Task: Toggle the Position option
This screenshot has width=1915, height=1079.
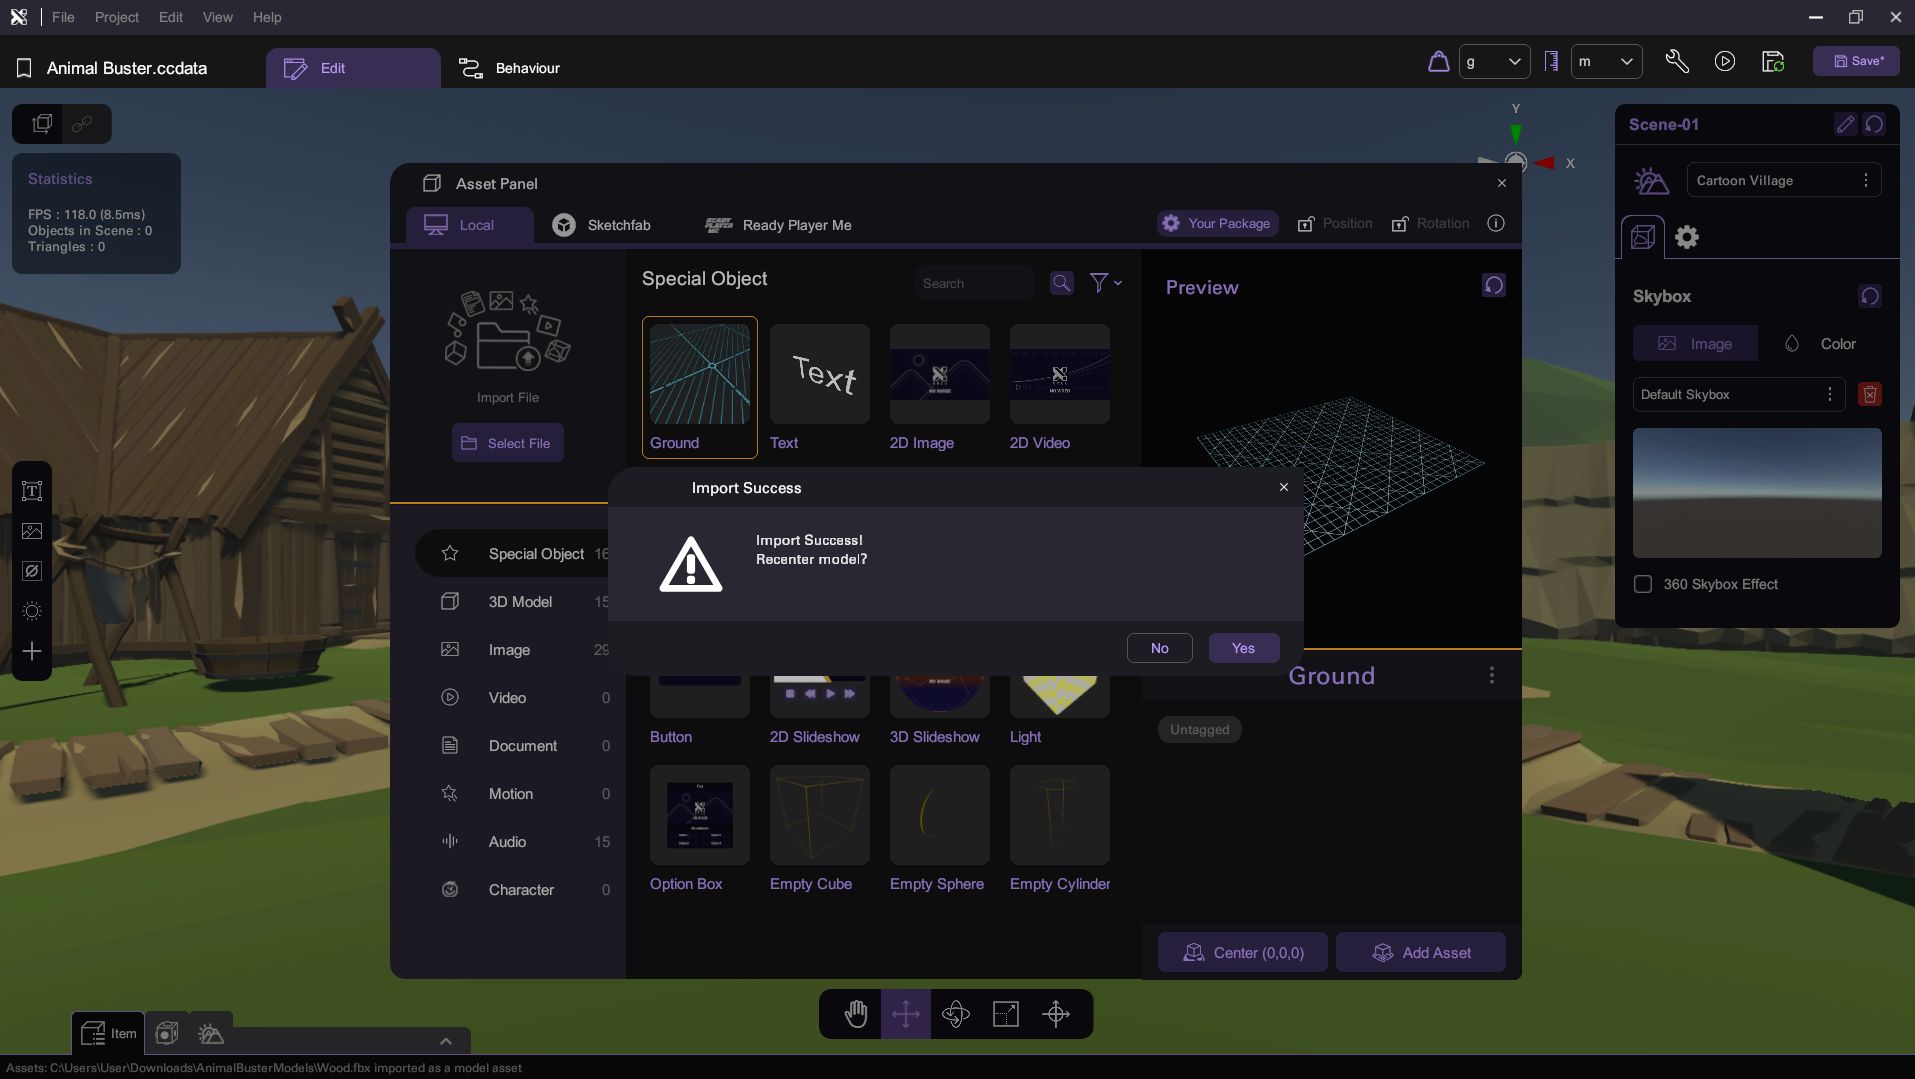Action: point(1334,224)
